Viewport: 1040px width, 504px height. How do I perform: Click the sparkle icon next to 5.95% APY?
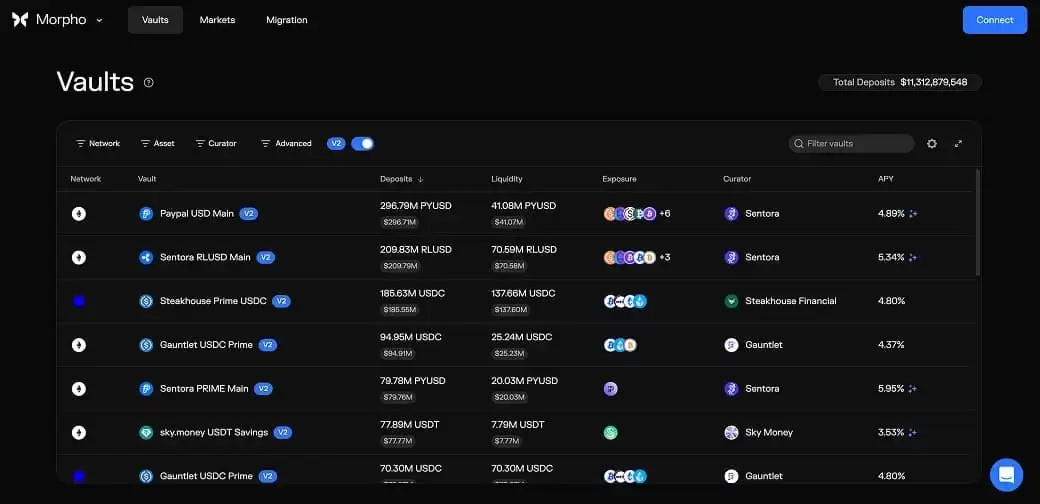pyautogui.click(x=913, y=389)
